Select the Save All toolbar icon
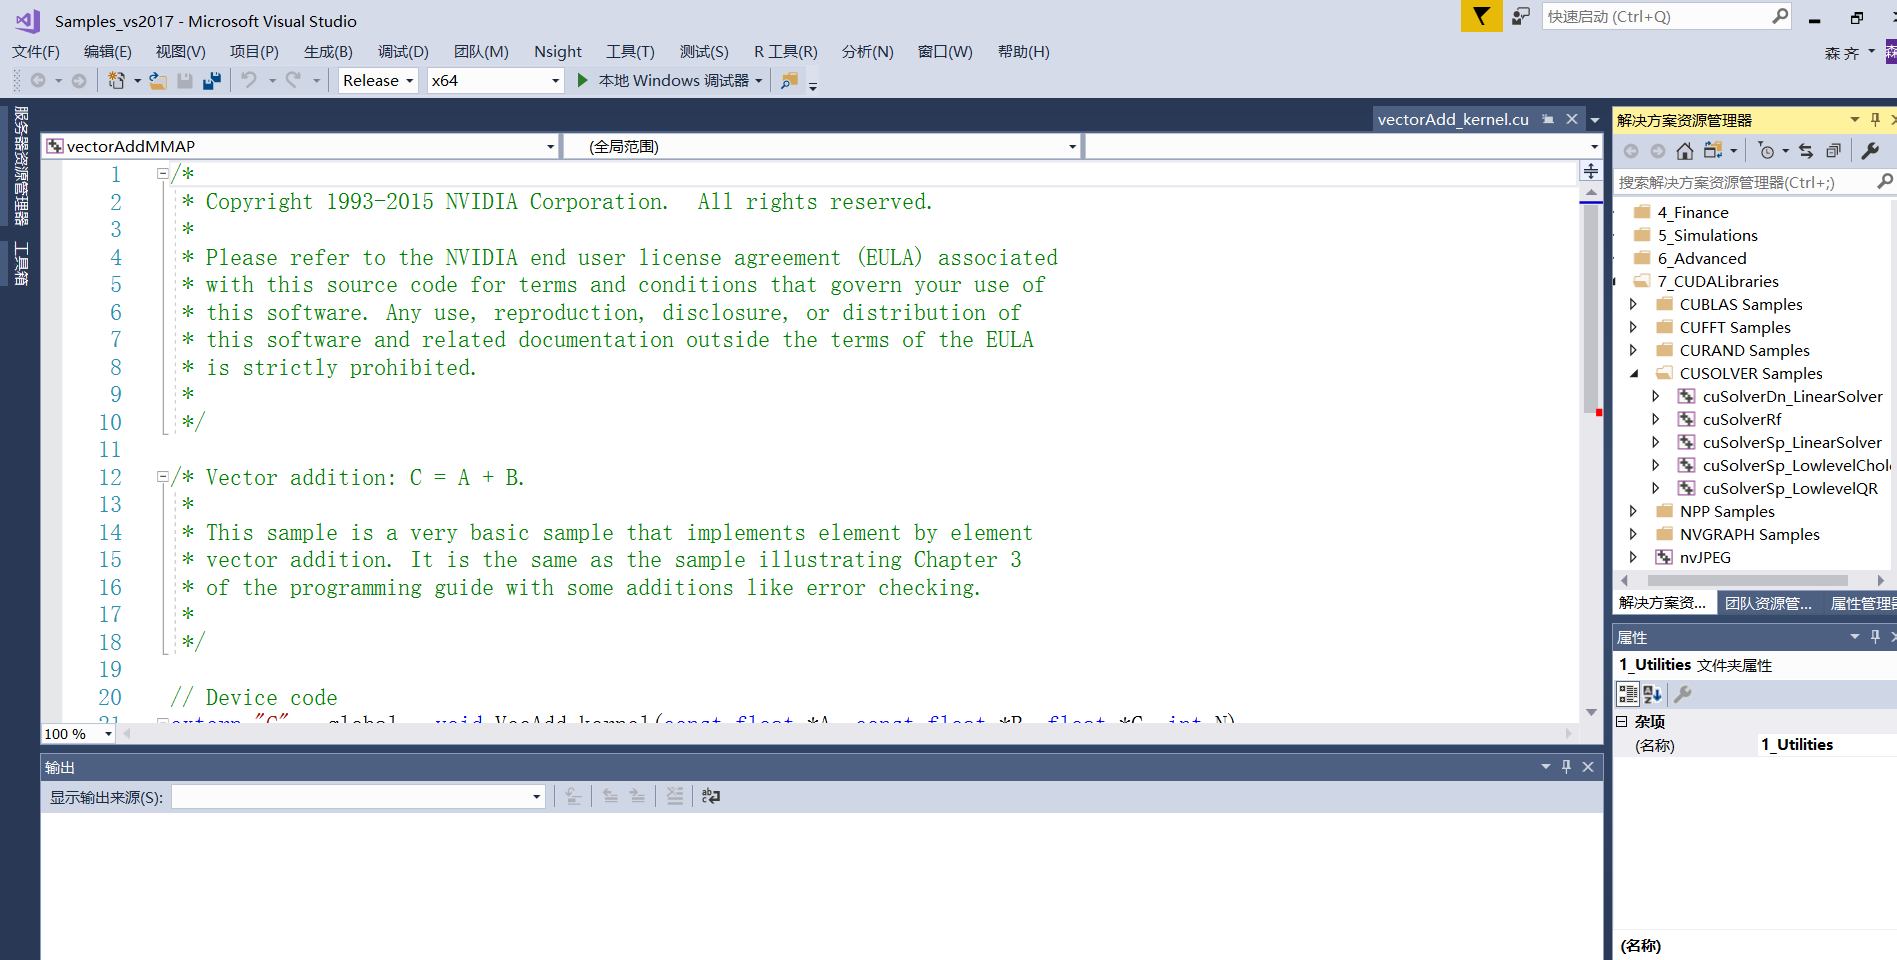 (x=211, y=80)
